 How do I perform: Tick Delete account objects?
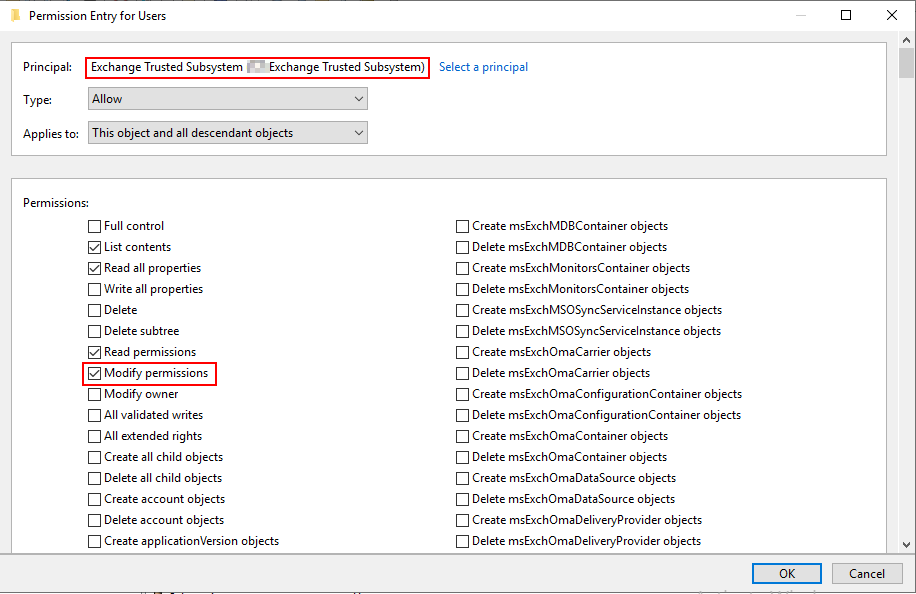point(94,520)
